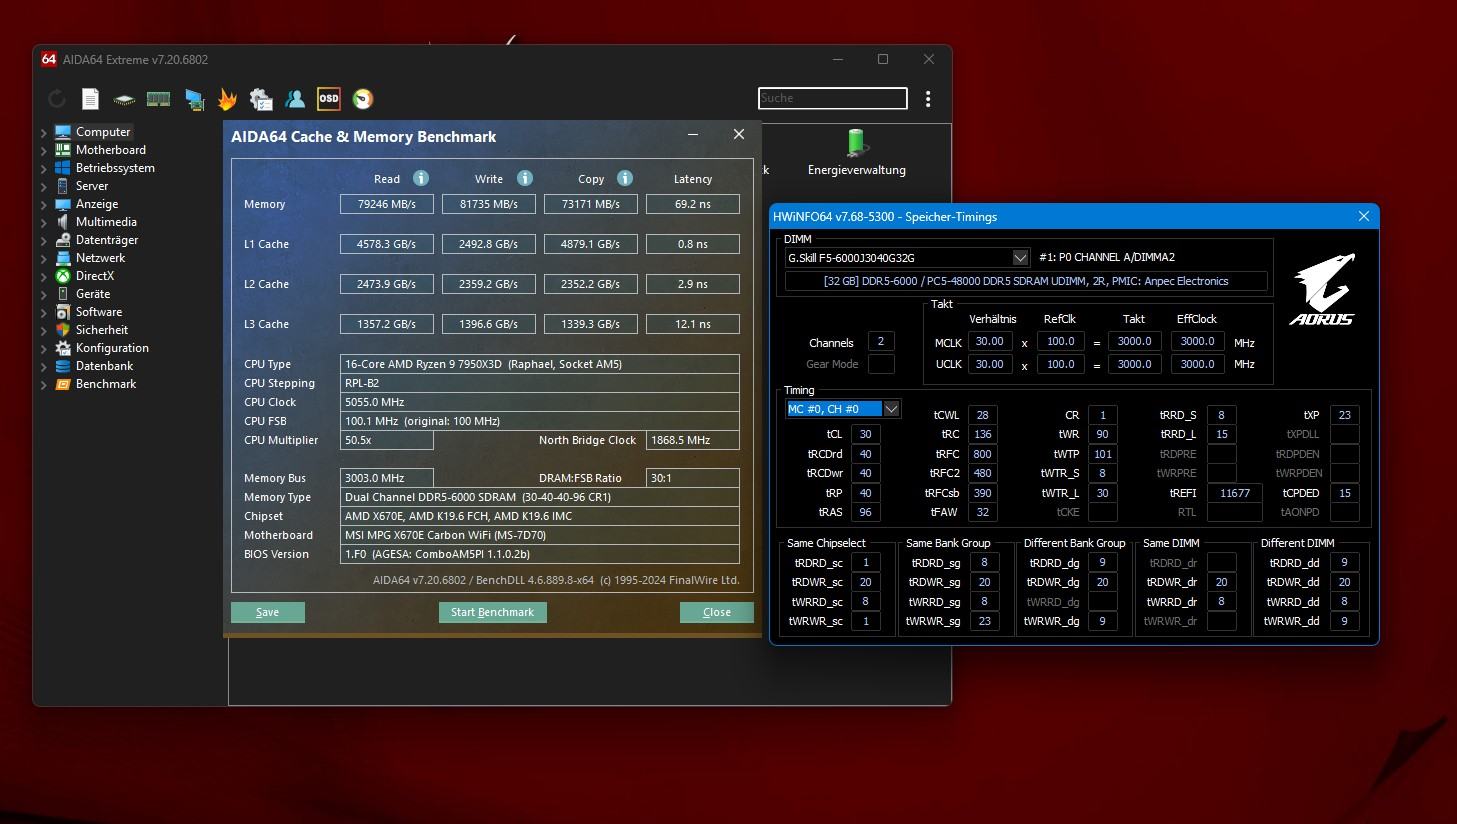Screen dimensions: 1457x824
Task: Click the Memory Read value 79246 MB/s
Action: tap(387, 204)
